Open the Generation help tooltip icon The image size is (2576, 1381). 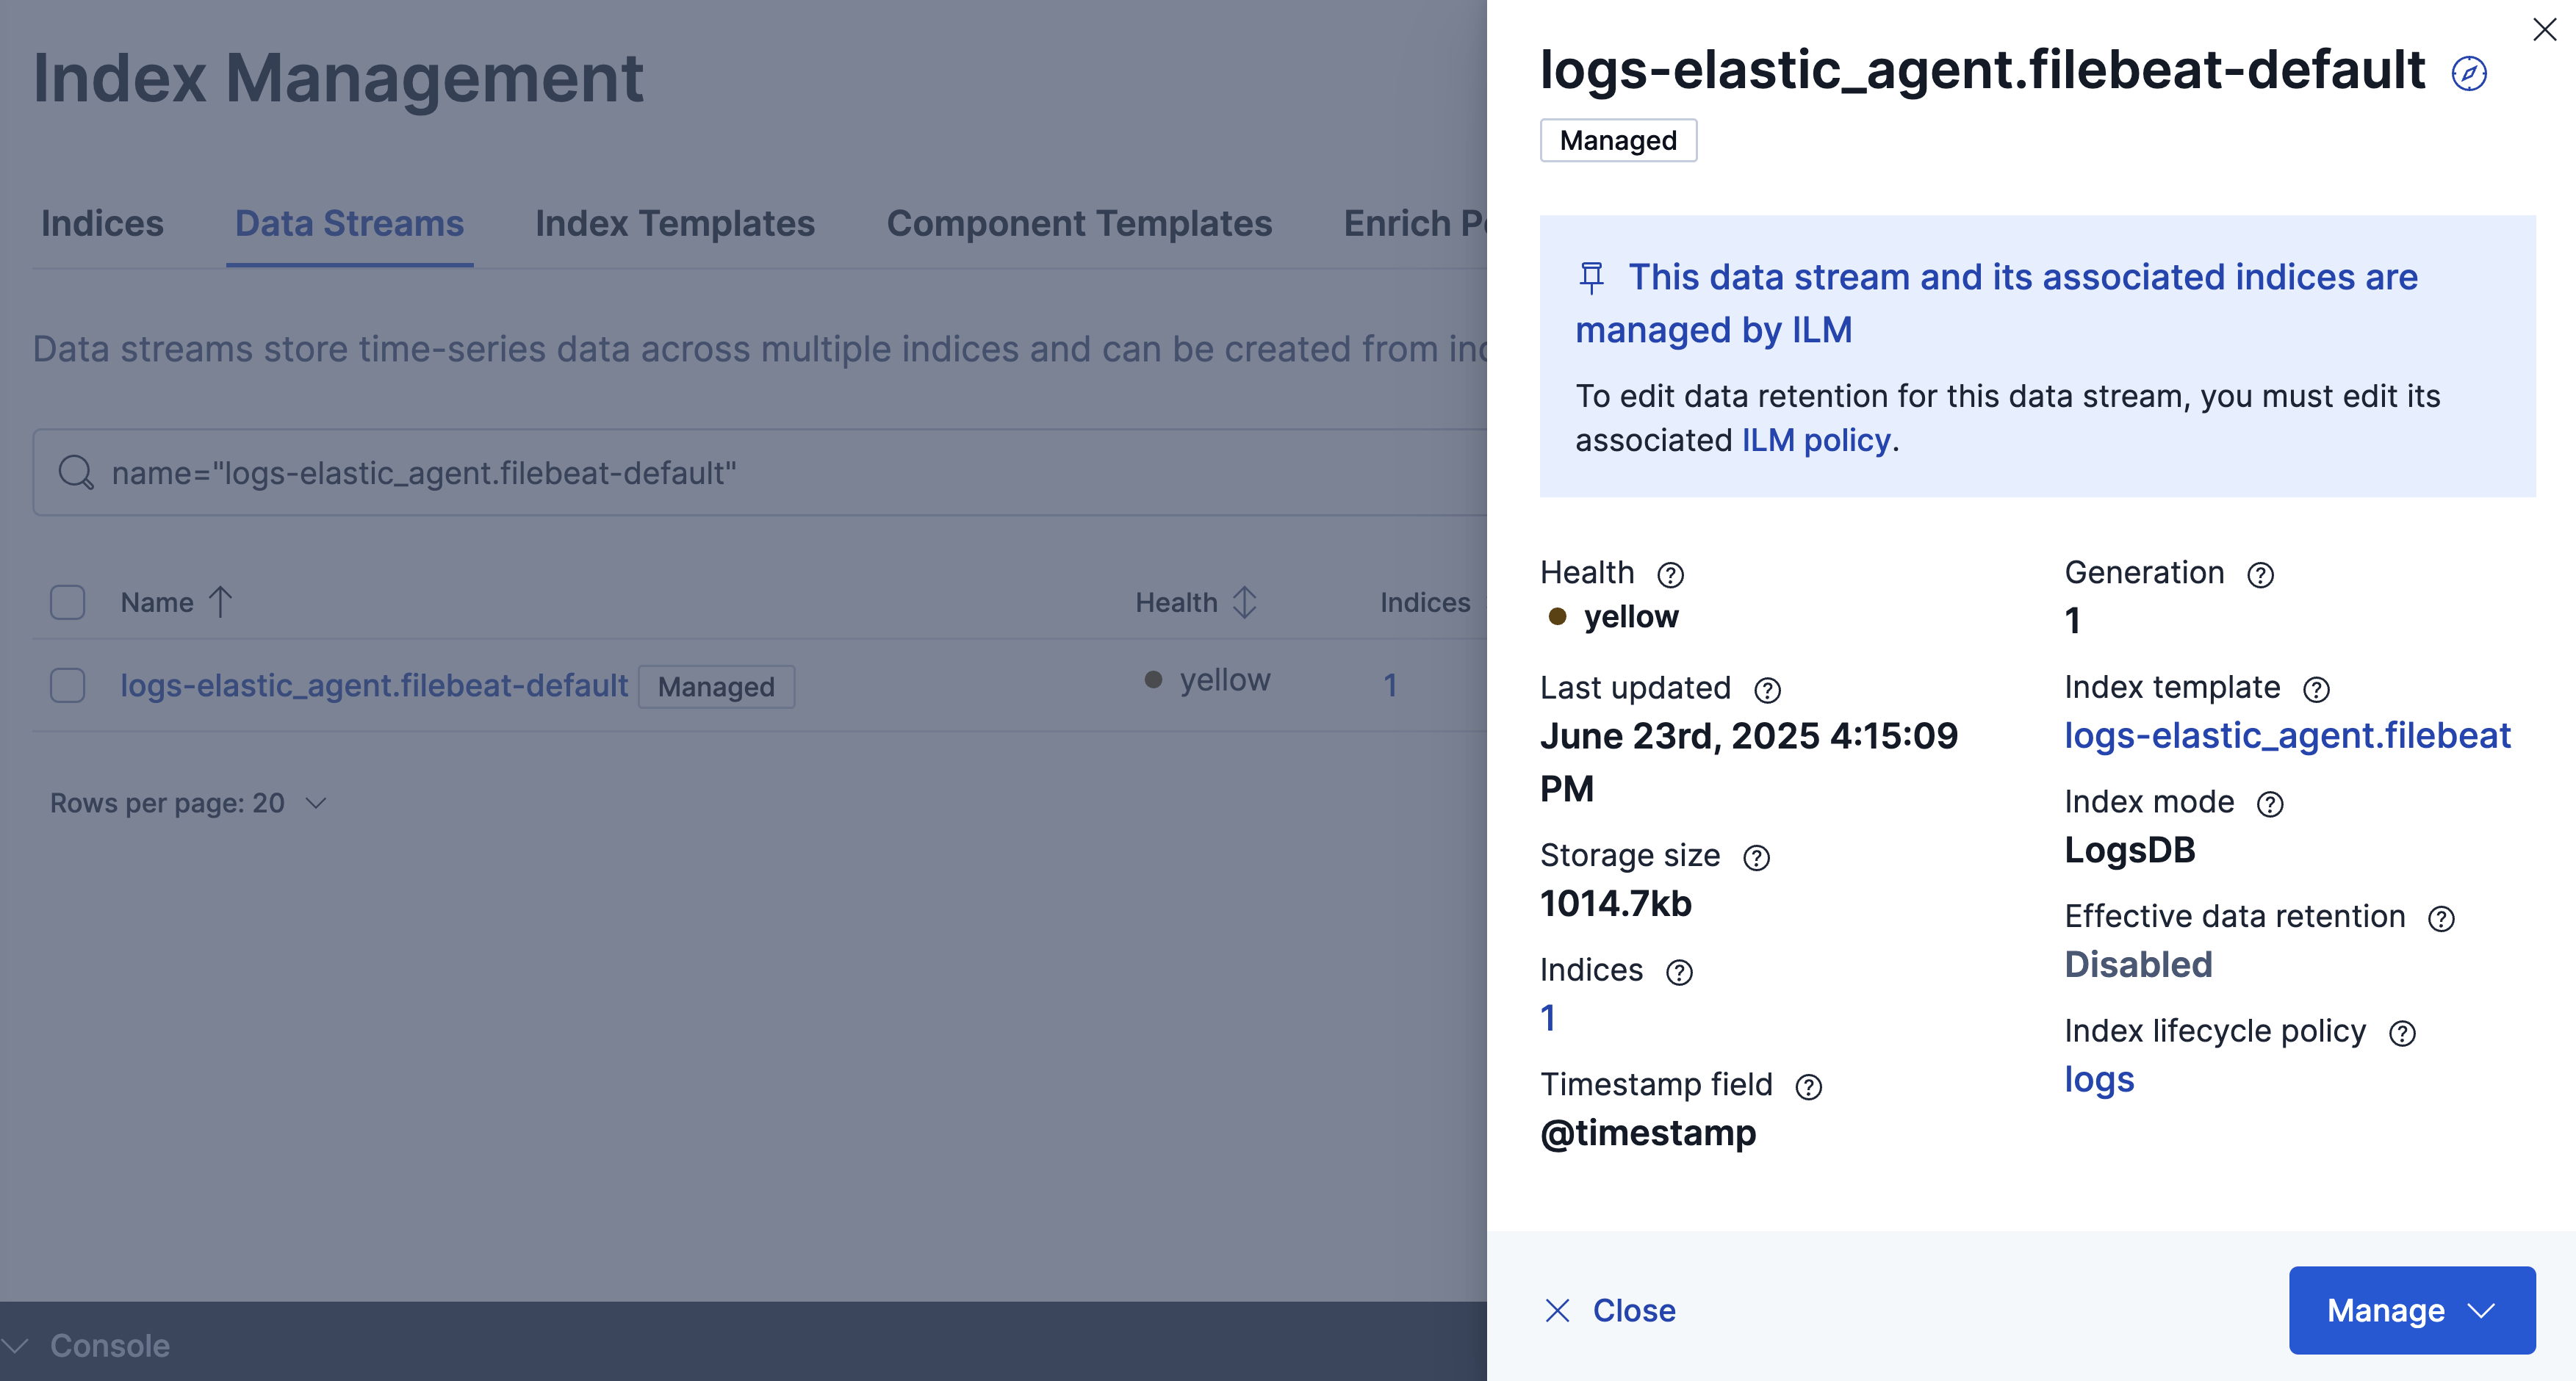coord(2258,574)
